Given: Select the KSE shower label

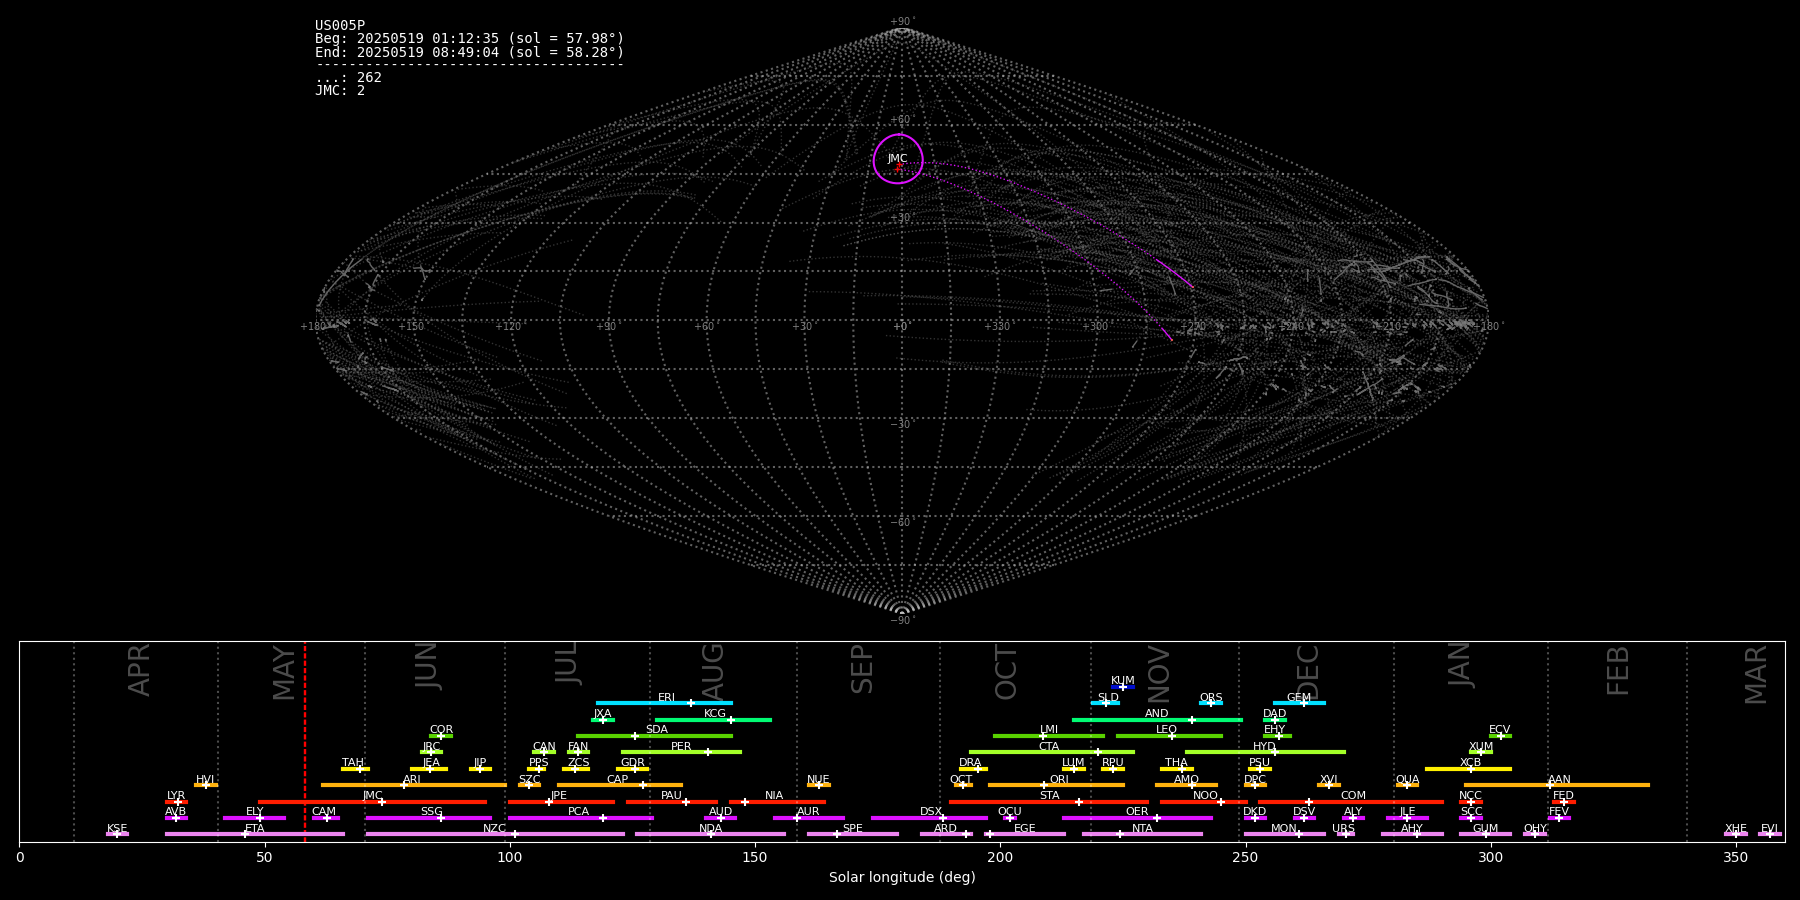Looking at the screenshot, I should pos(117,829).
